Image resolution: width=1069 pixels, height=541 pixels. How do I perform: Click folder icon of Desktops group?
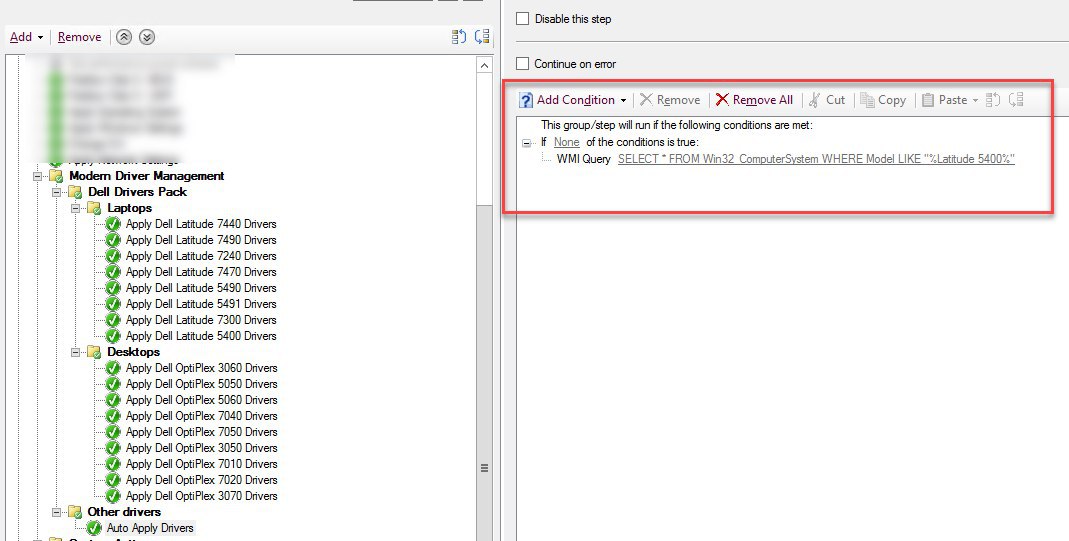tap(94, 352)
